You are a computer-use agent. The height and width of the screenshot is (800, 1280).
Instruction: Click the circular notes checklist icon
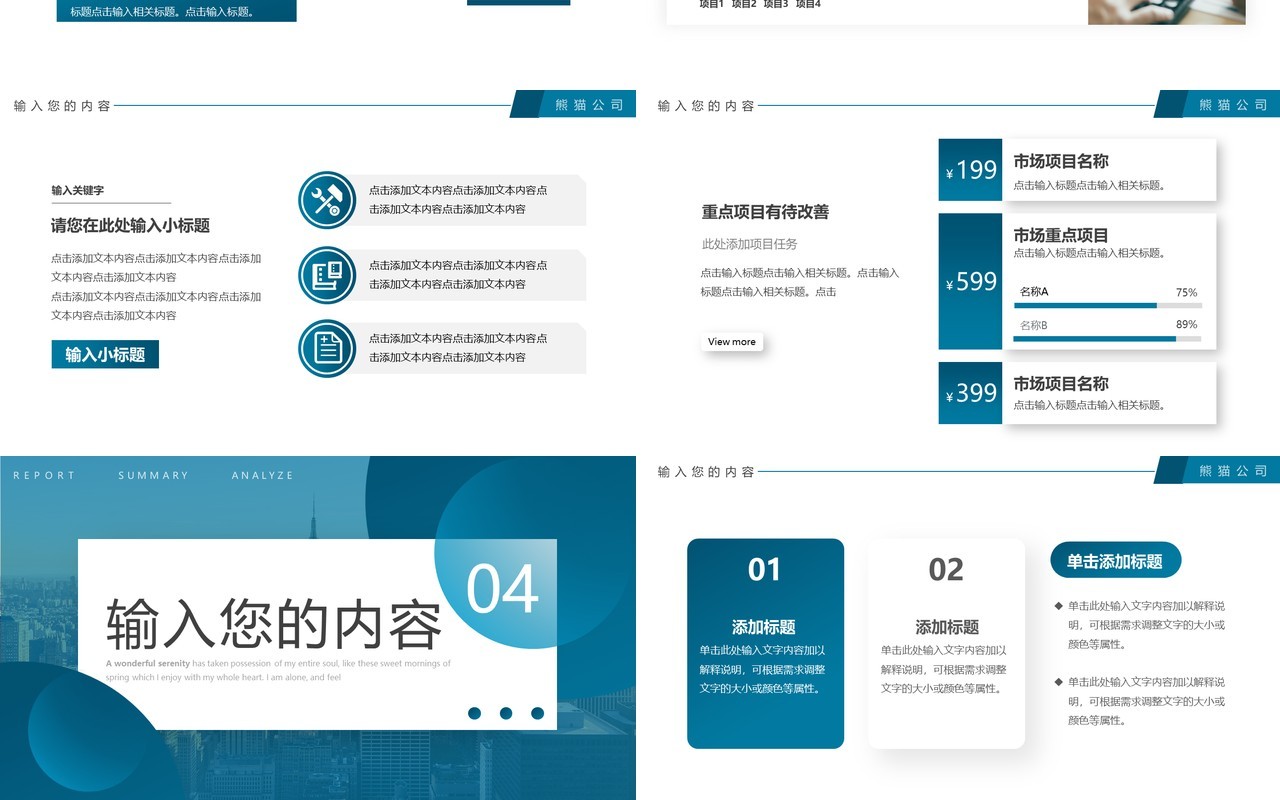[327, 348]
